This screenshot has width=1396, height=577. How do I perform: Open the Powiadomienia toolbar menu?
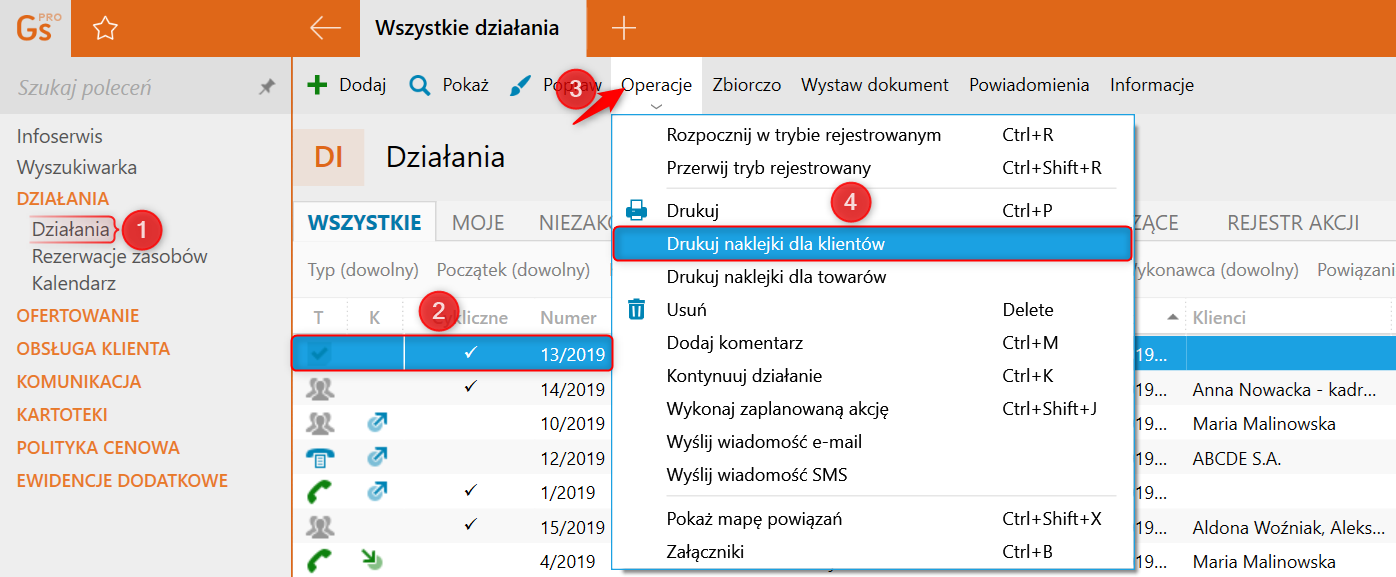(1029, 85)
